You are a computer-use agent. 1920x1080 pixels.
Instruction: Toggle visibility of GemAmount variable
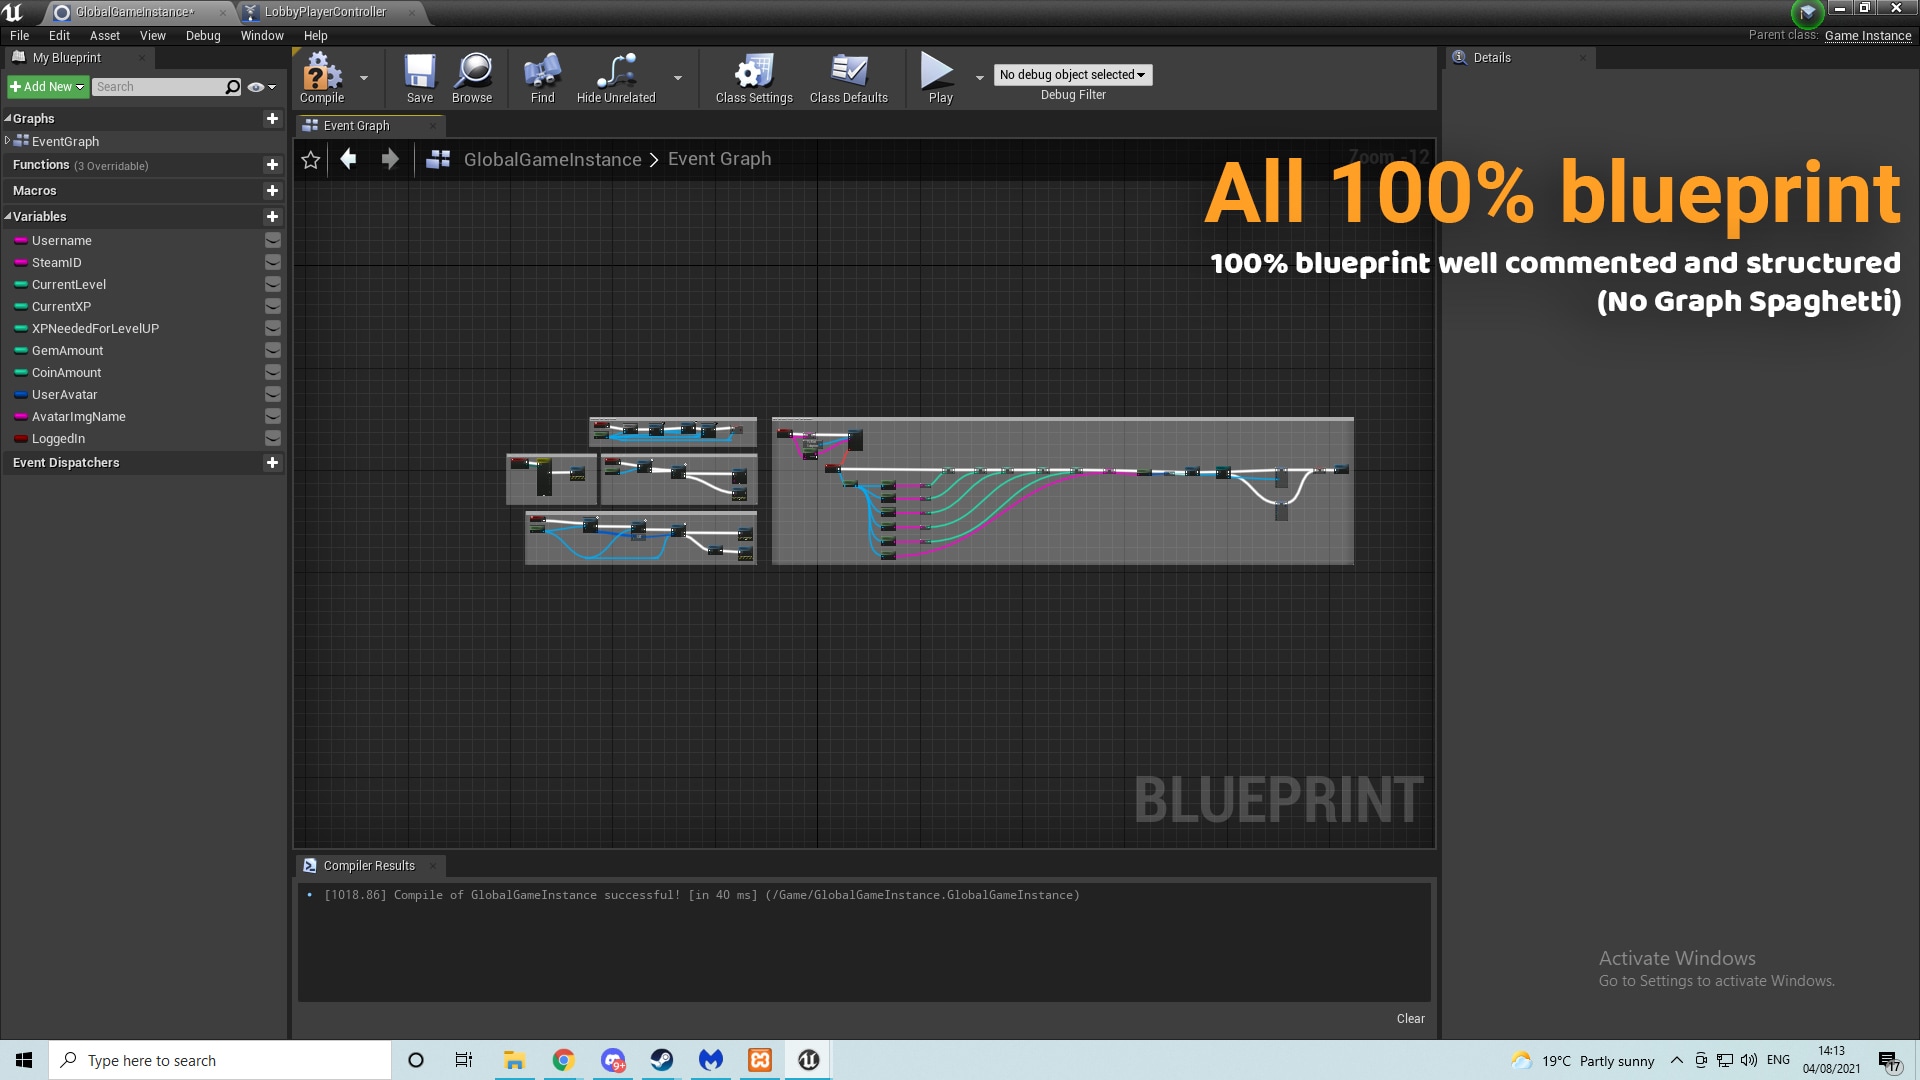[272, 351]
